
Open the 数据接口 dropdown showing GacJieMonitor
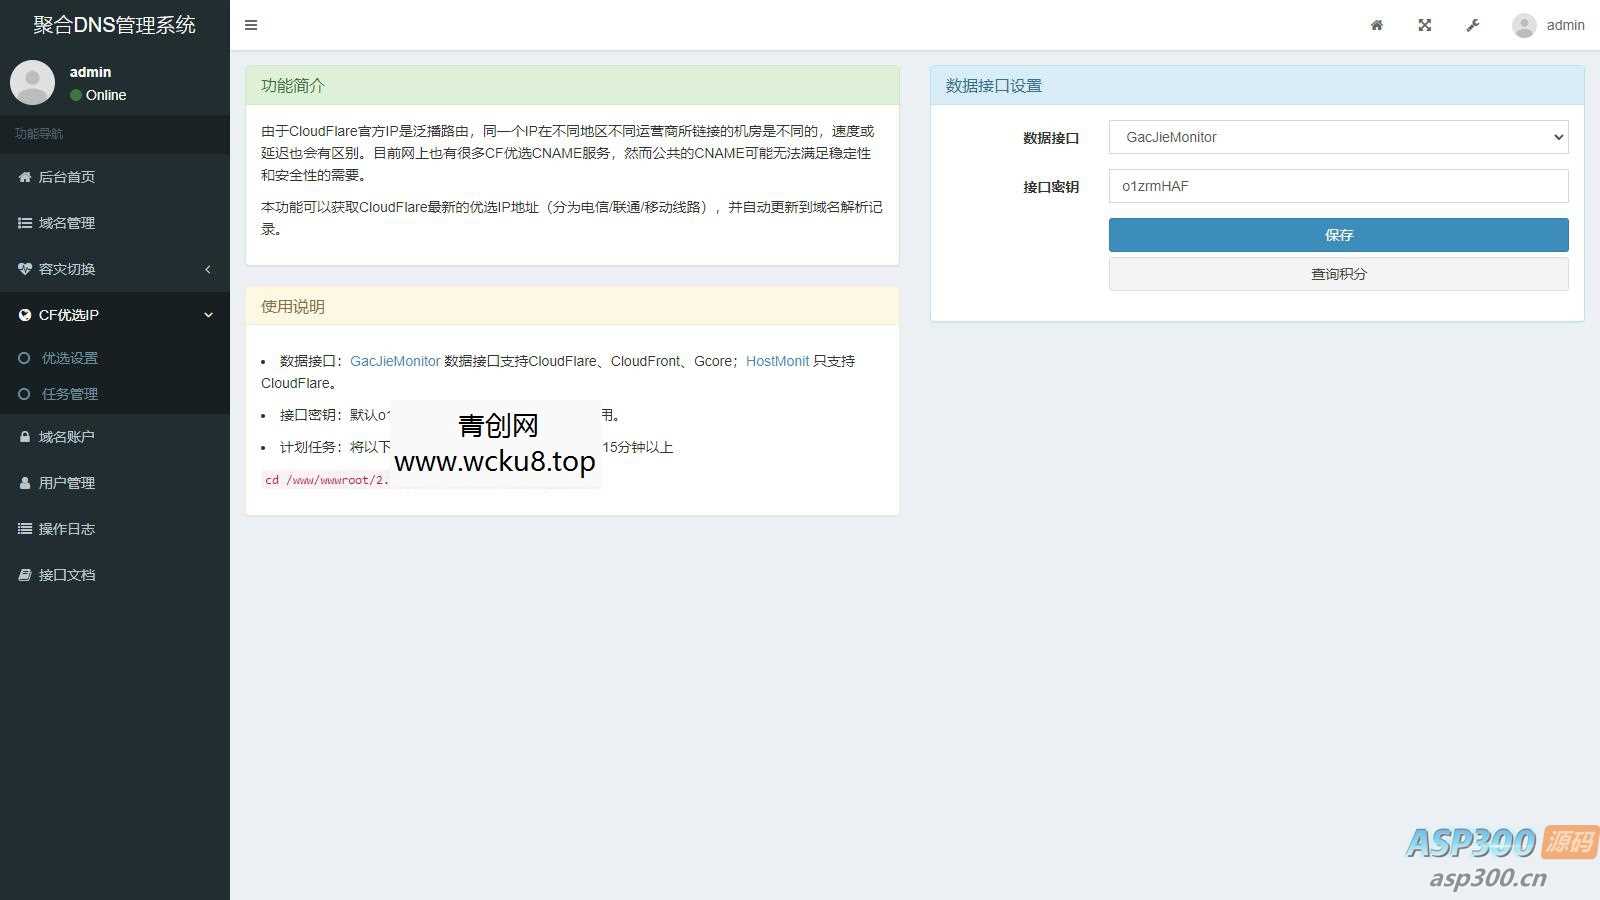1337,137
